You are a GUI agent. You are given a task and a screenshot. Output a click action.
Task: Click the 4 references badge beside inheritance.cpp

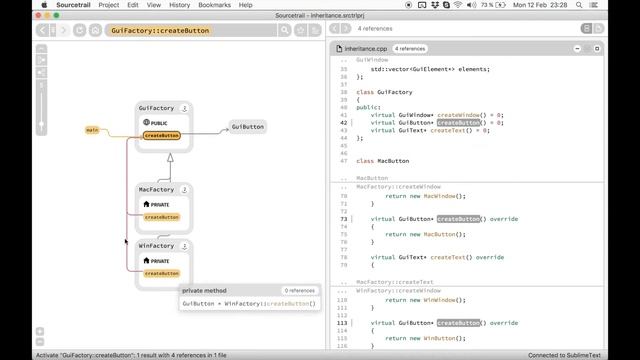point(410,49)
